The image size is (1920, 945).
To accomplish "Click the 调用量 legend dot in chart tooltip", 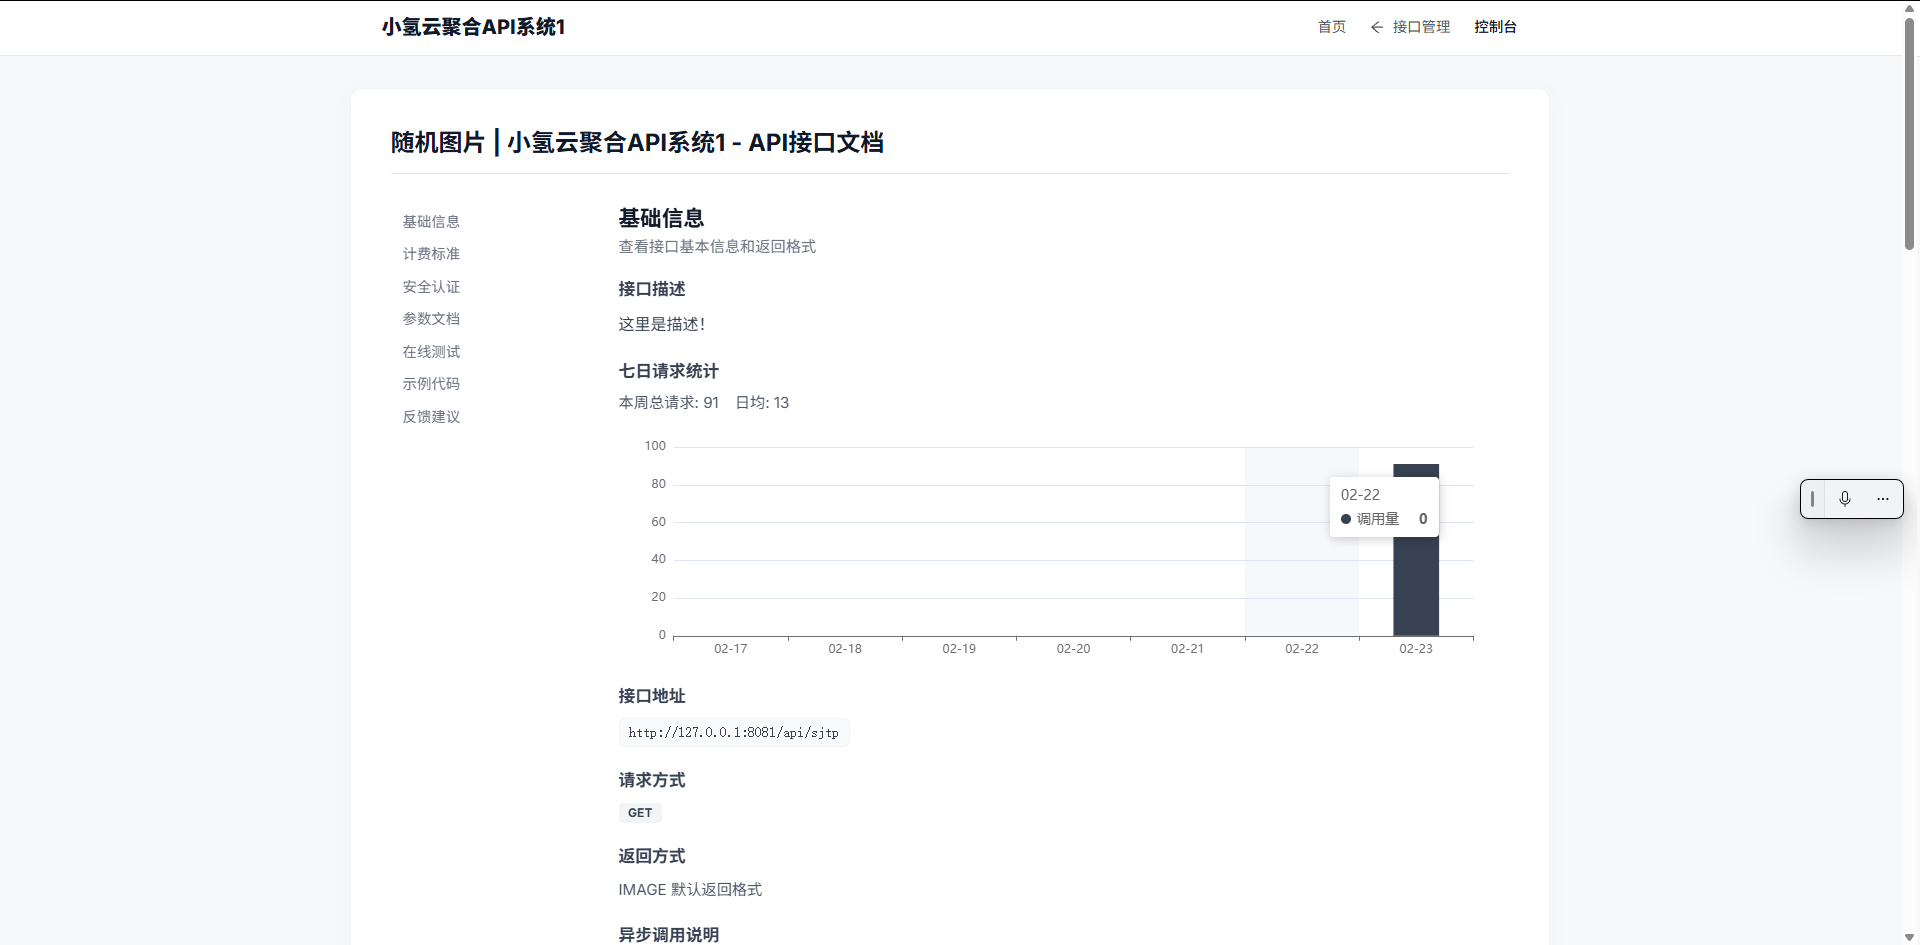I will (x=1346, y=519).
